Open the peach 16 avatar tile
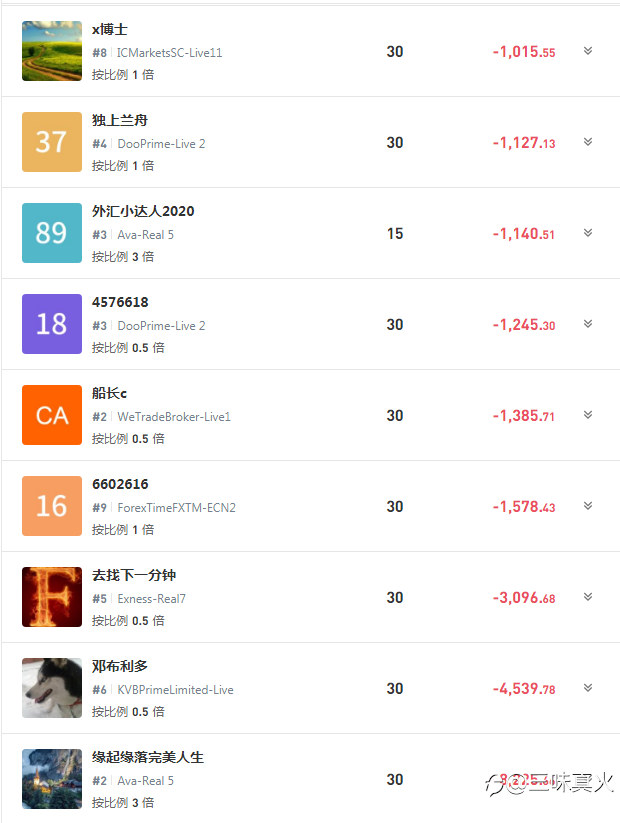 52,506
